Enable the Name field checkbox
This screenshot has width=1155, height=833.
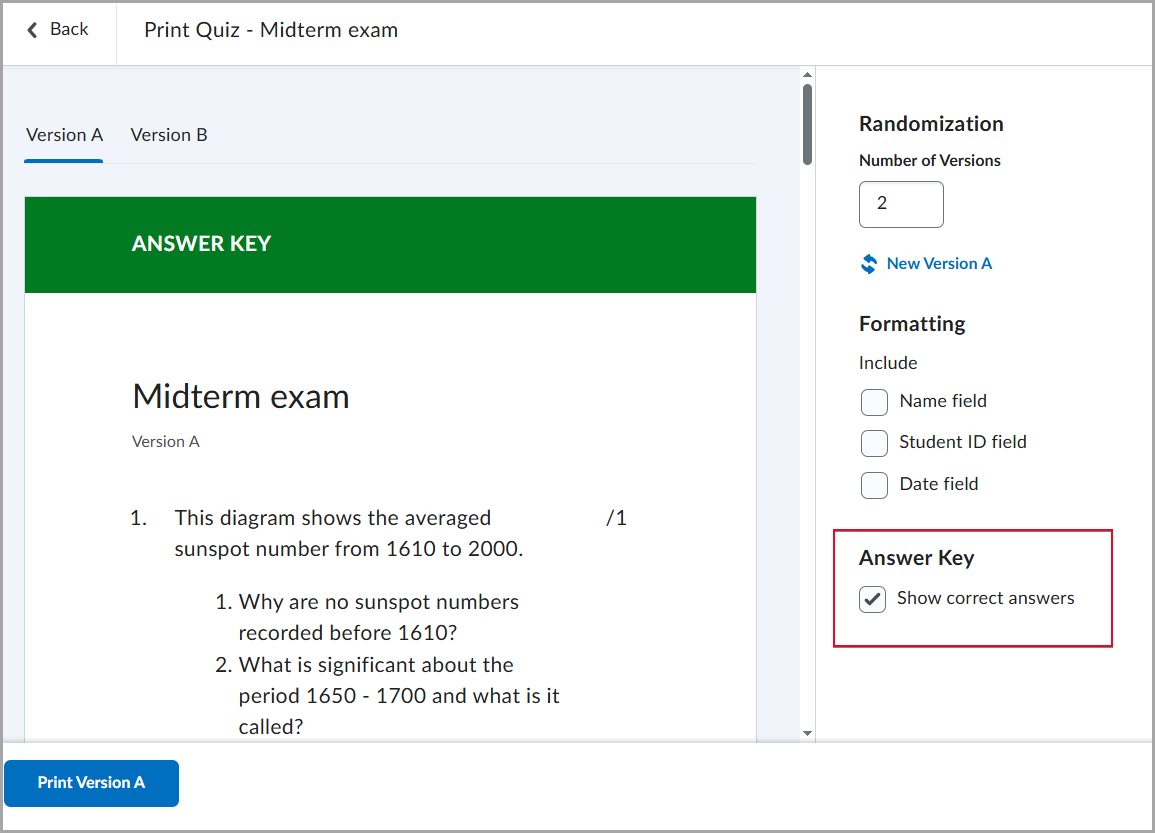click(874, 402)
